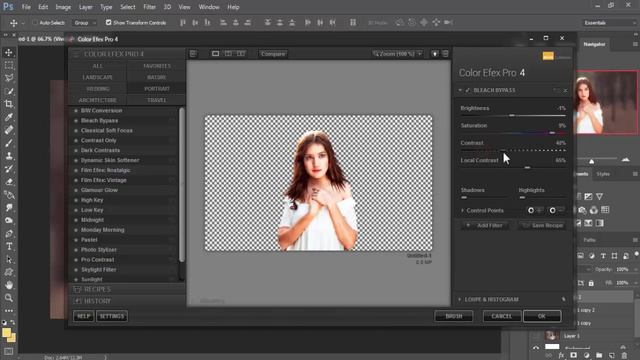Open the Settings button
The image size is (640, 360).
[x=112, y=316]
